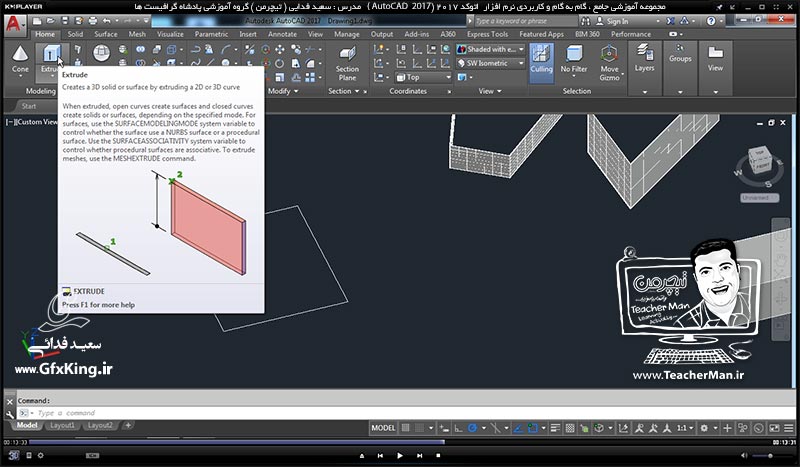The width and height of the screenshot is (800, 467).
Task: Stop video playback in KMPlayer
Action: [x=438, y=455]
